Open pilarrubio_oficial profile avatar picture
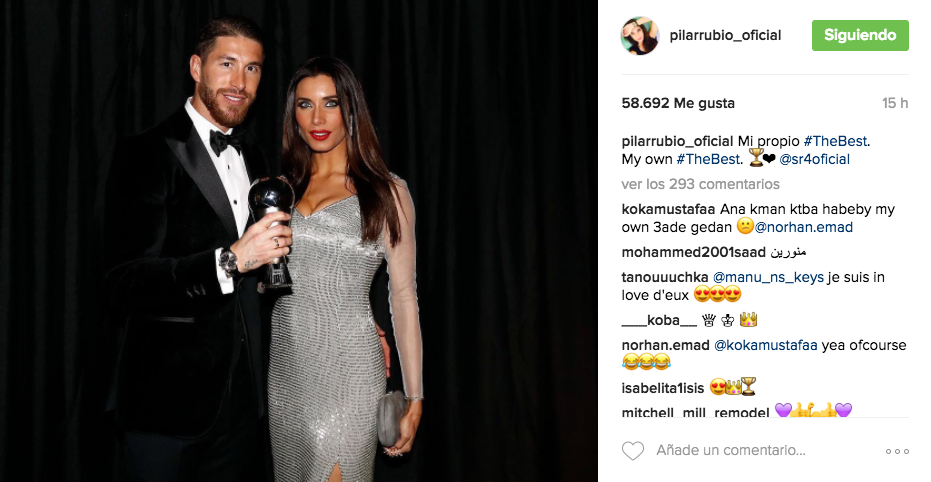931x482 pixels. tap(640, 36)
